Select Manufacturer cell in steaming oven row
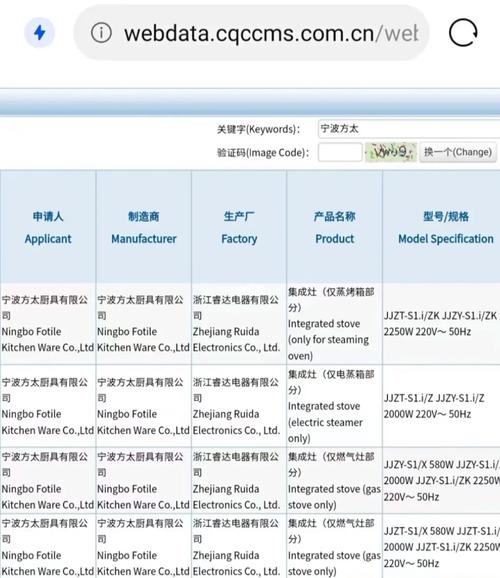 click(143, 324)
